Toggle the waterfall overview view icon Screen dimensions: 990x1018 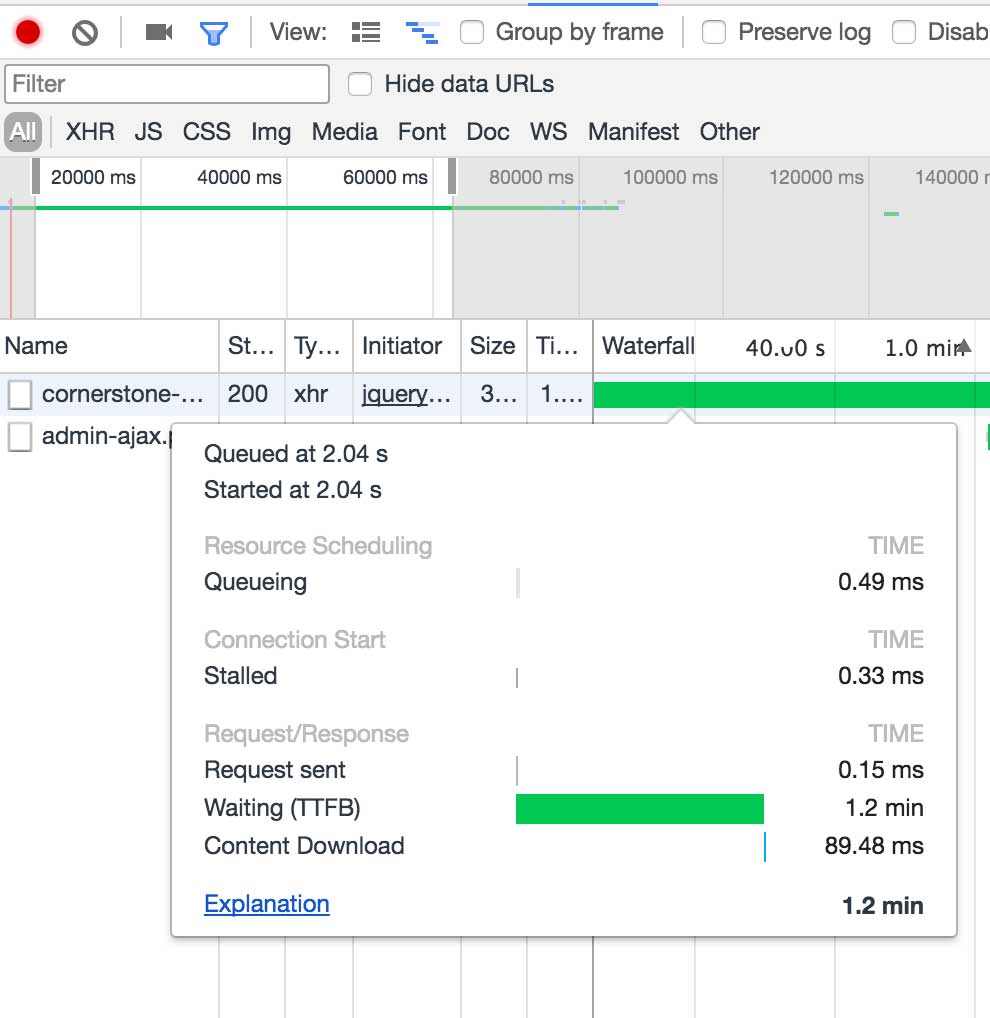pyautogui.click(x=422, y=33)
